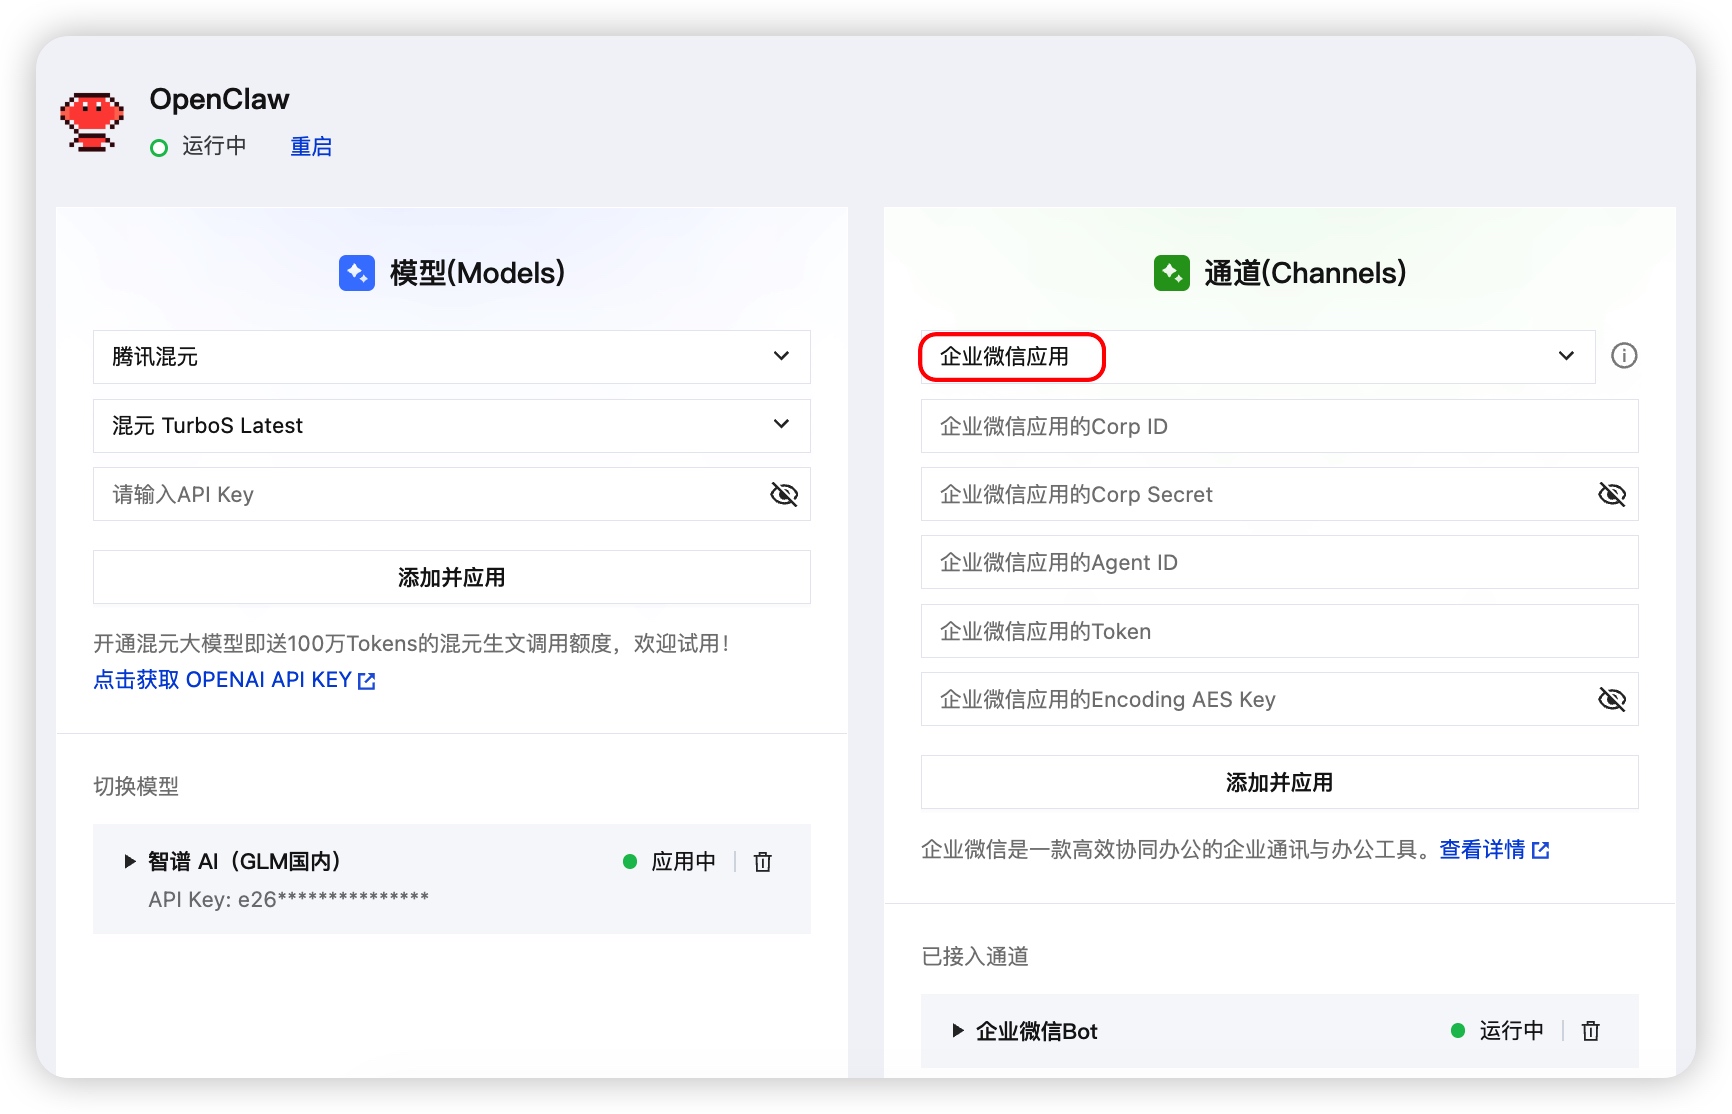Screen dimensions: 1732x1114
Task: Click the OpenClaw title text
Action: 219,99
